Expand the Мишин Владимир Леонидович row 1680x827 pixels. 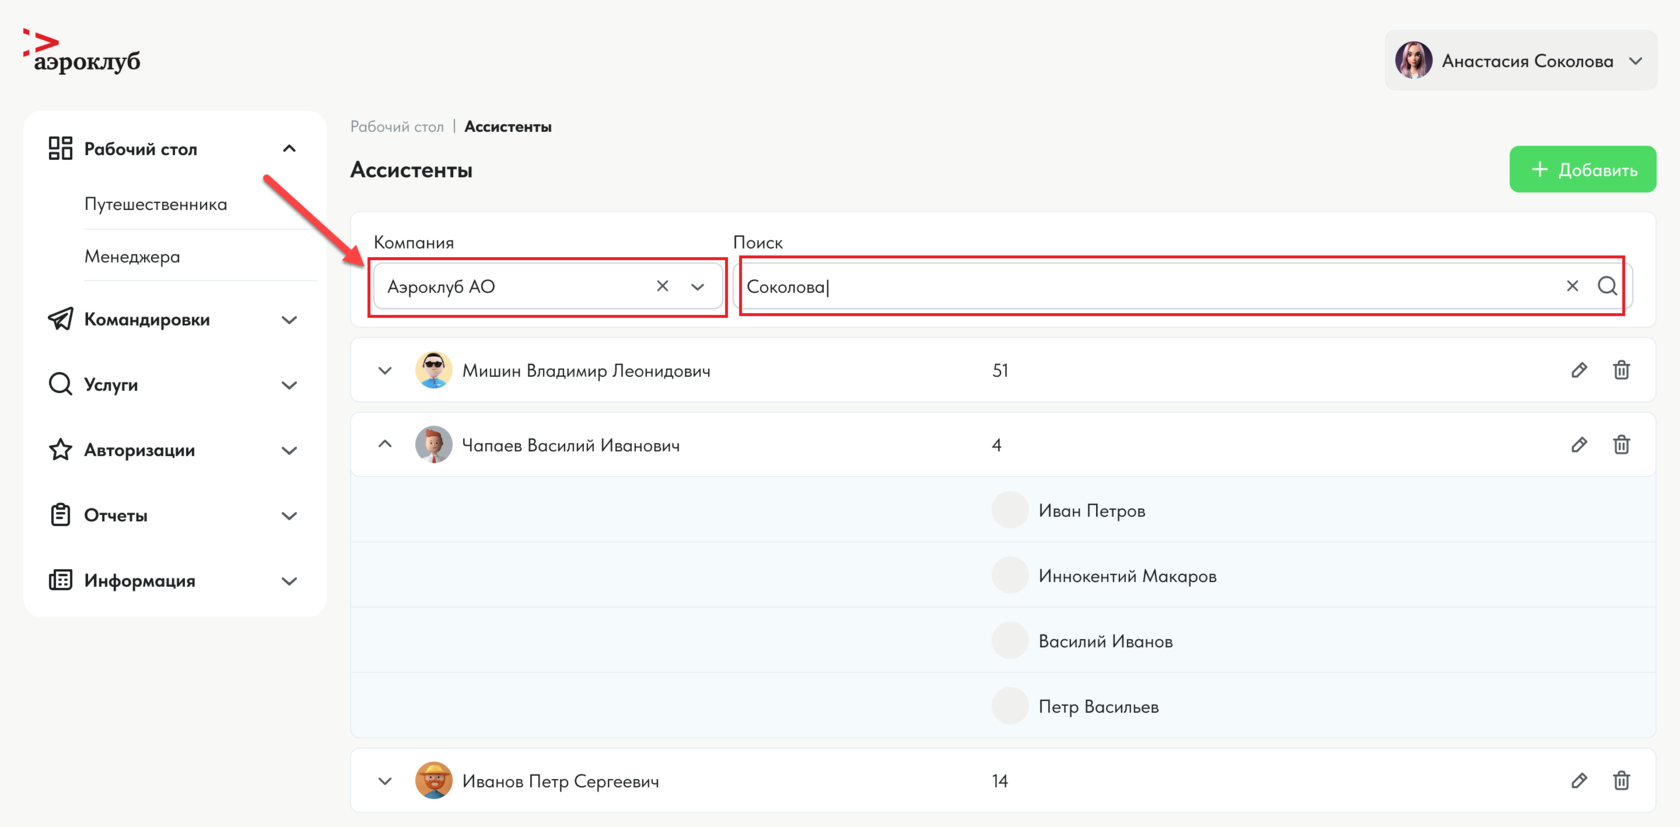coord(385,371)
